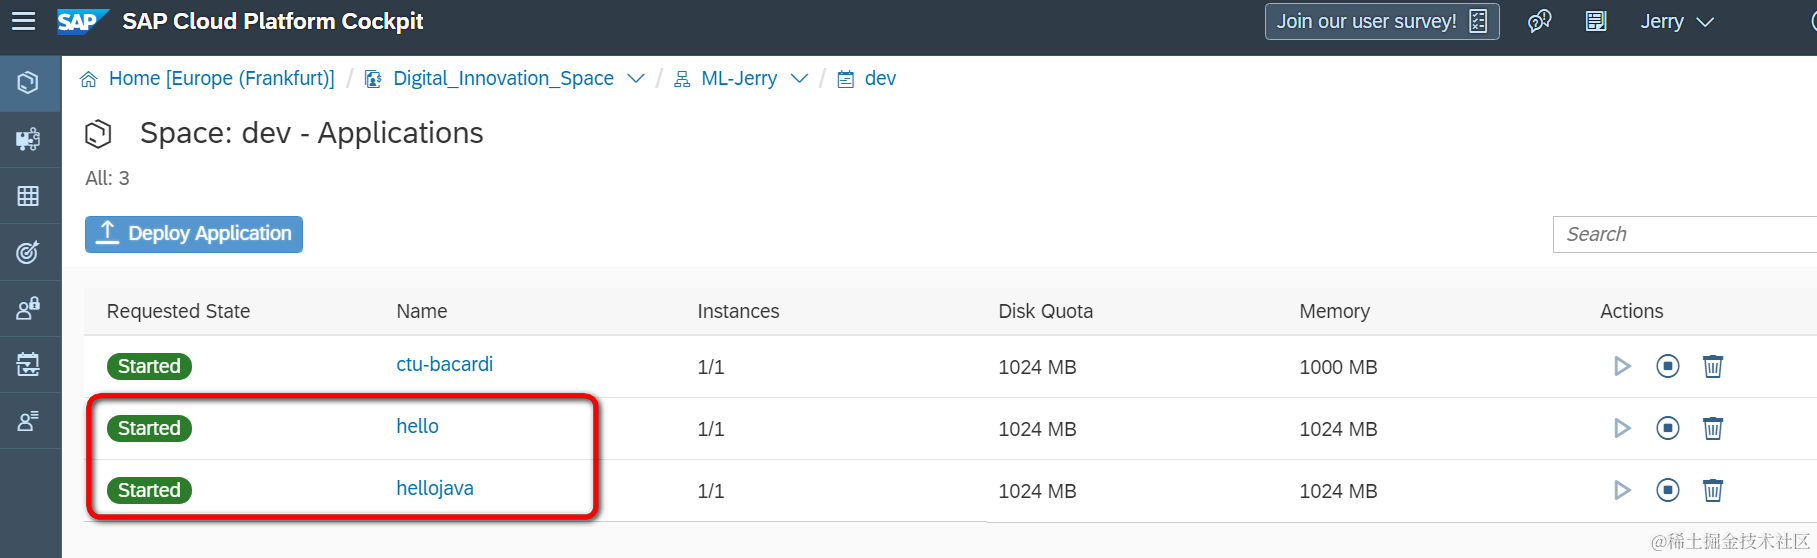Stop the ctu-bacardi application
This screenshot has height=558, width=1817.
tap(1668, 366)
